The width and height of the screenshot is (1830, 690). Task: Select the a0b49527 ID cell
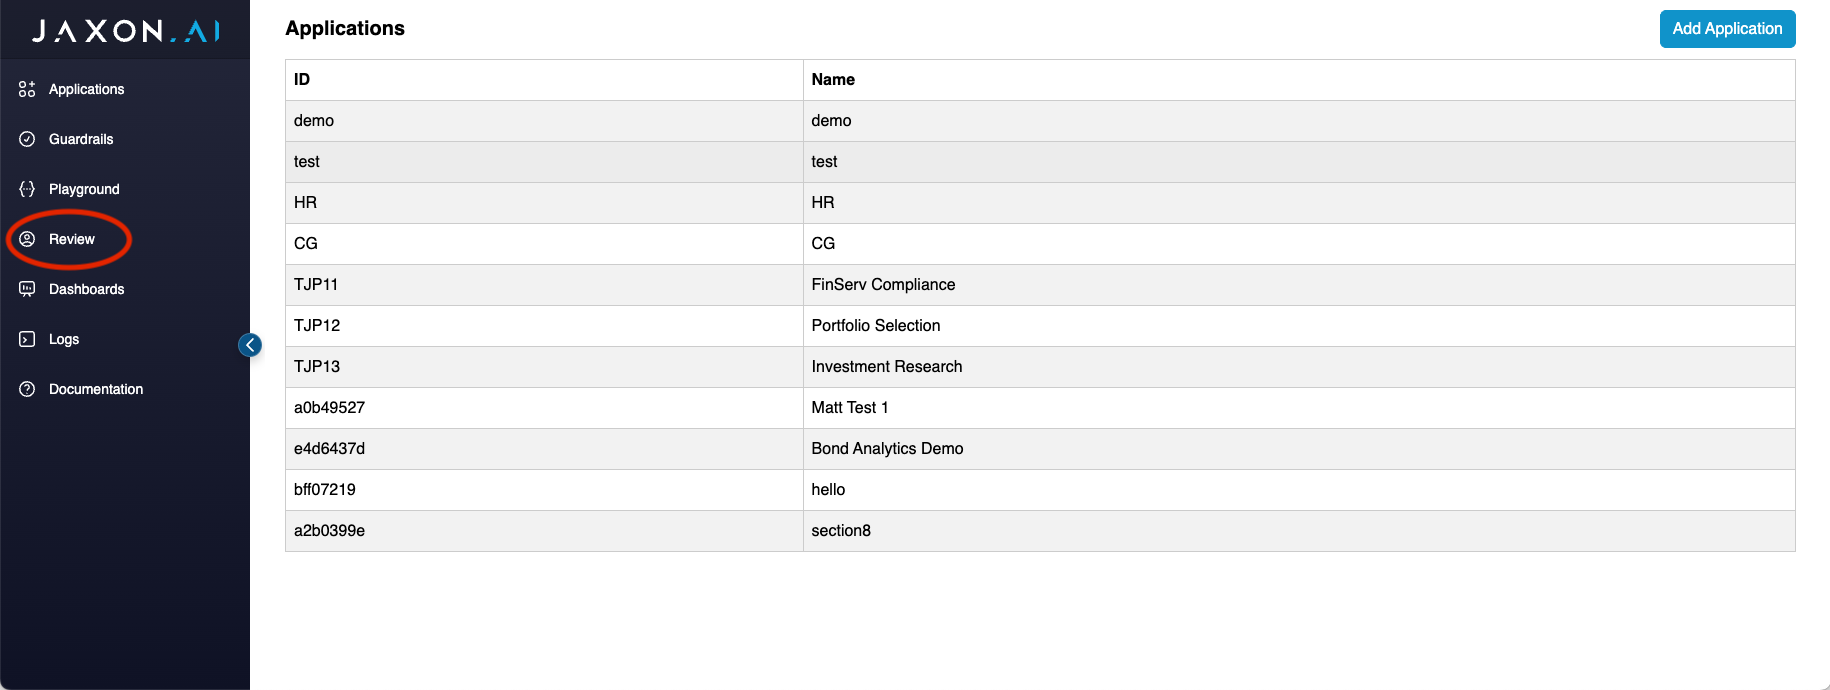[329, 408]
